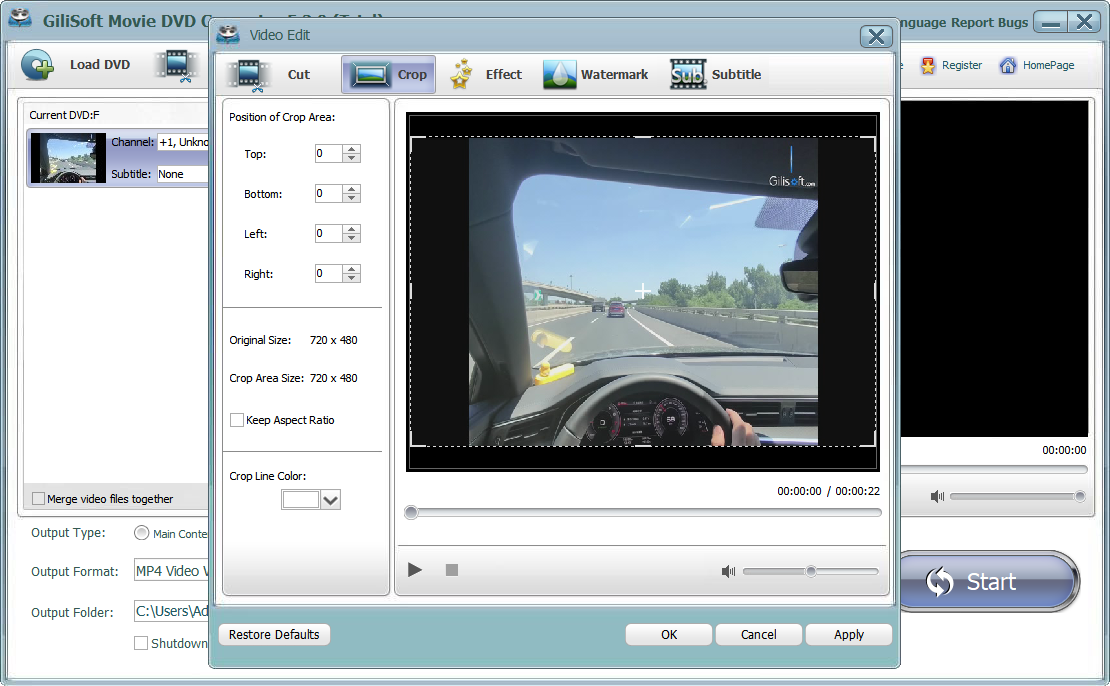Confirm with the OK button
Screen dimensions: 1110x686
point(669,634)
